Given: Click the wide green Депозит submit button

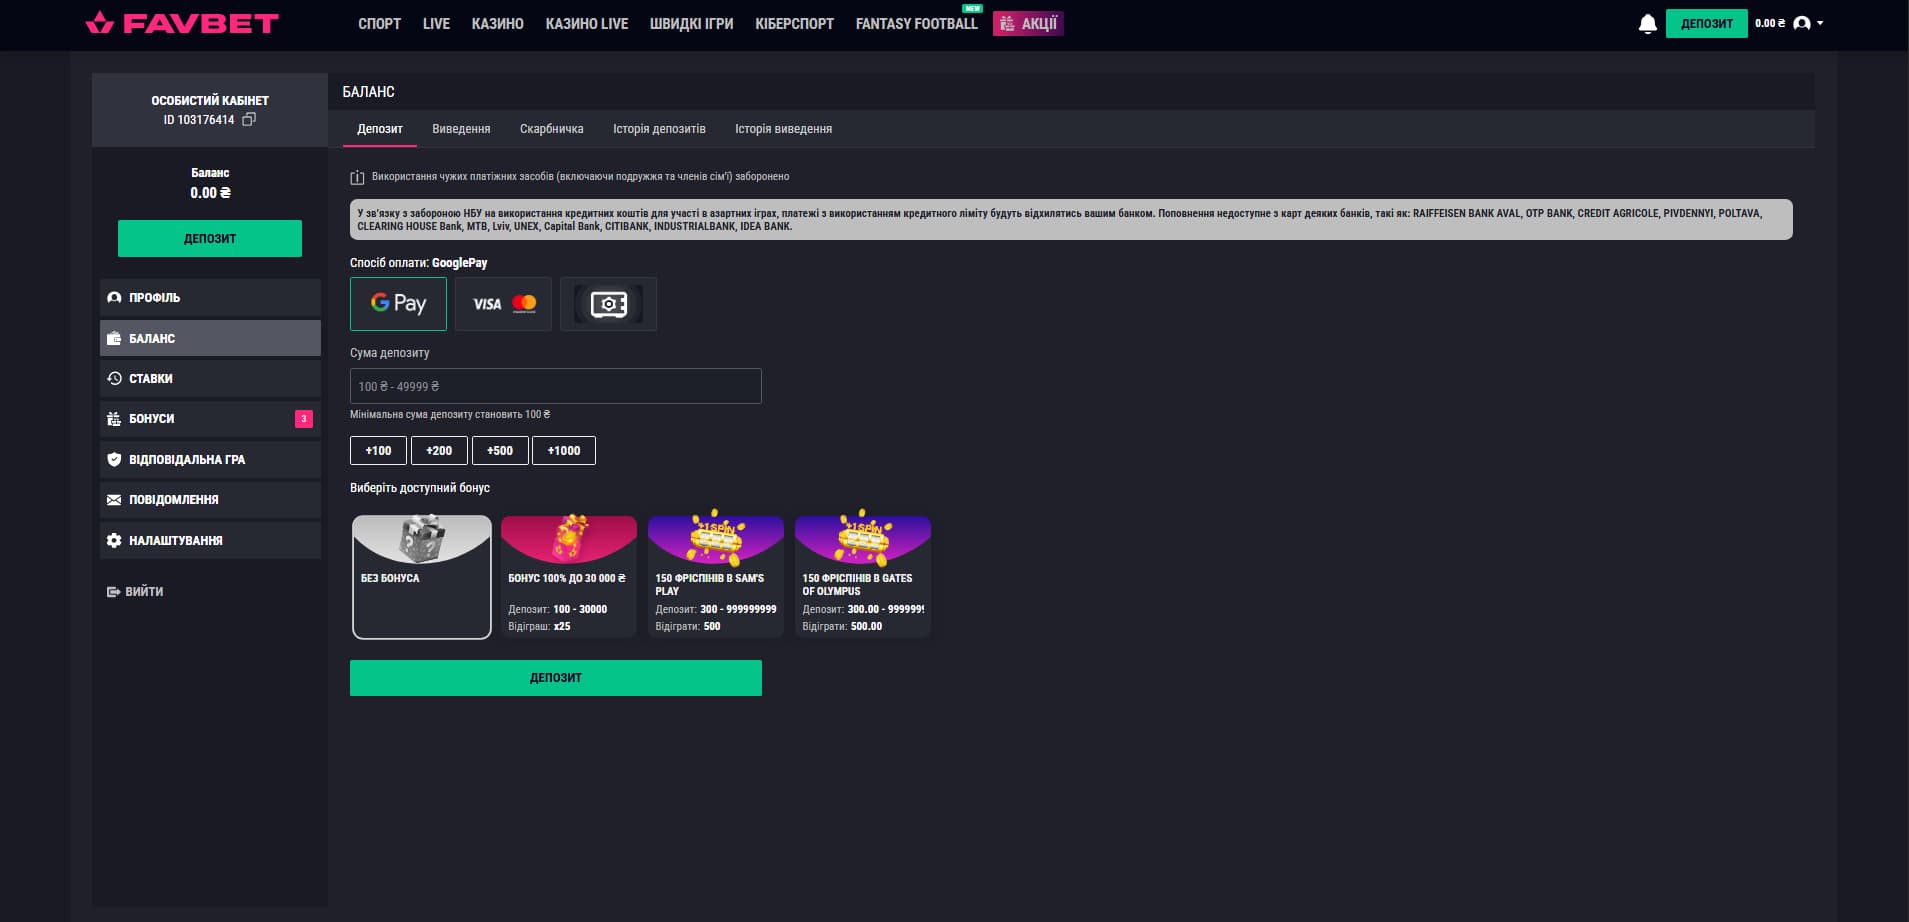Looking at the screenshot, I should [555, 678].
